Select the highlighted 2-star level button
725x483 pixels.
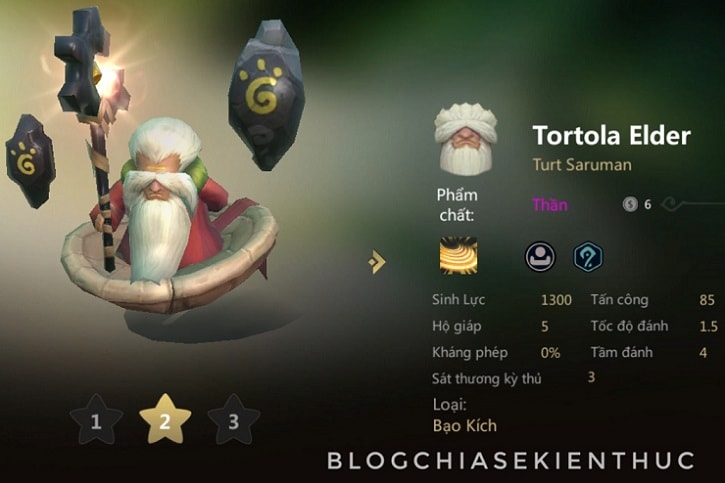pos(165,420)
